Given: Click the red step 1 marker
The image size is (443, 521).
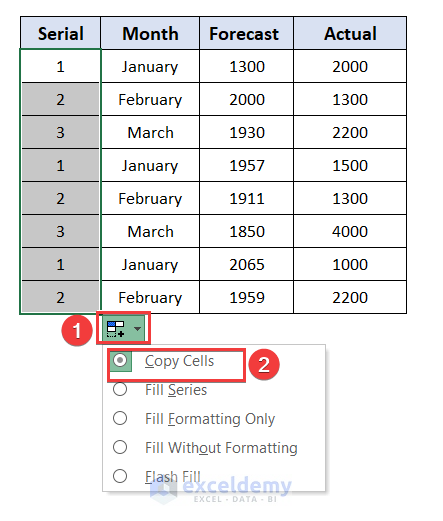Looking at the screenshot, I should [x=77, y=331].
